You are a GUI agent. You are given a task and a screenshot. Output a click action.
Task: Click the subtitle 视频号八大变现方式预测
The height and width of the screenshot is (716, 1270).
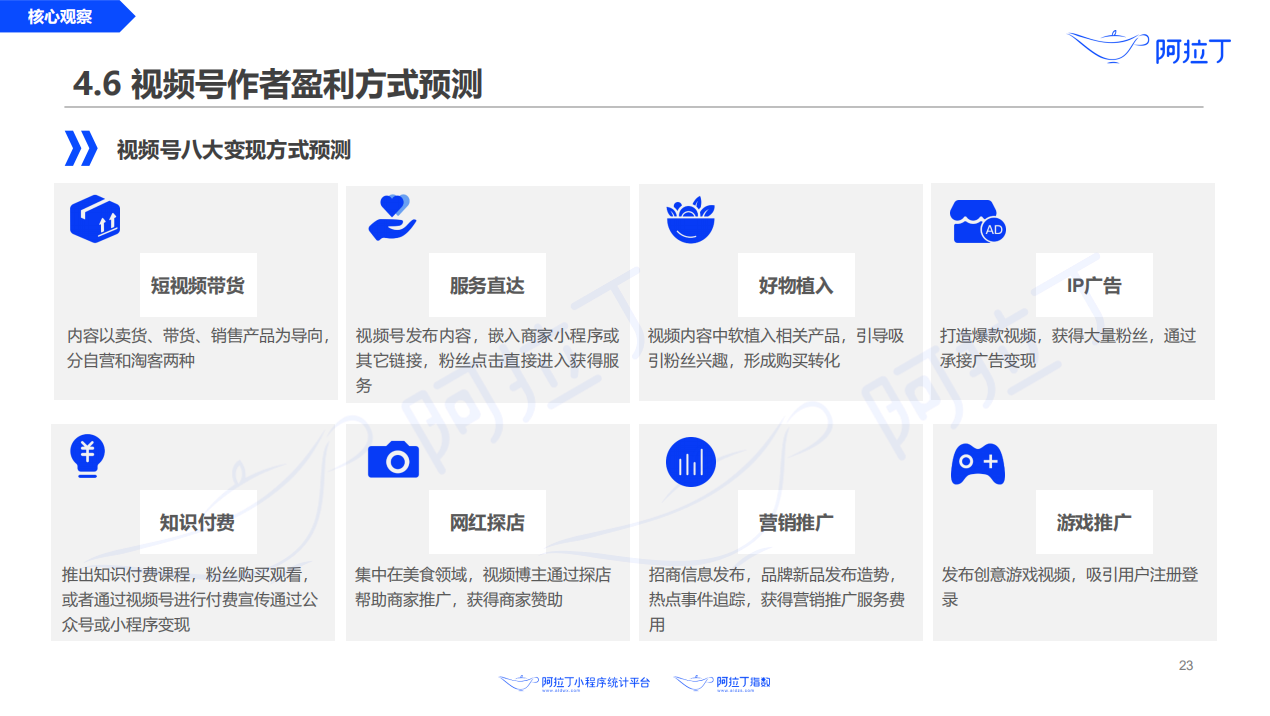tap(233, 150)
